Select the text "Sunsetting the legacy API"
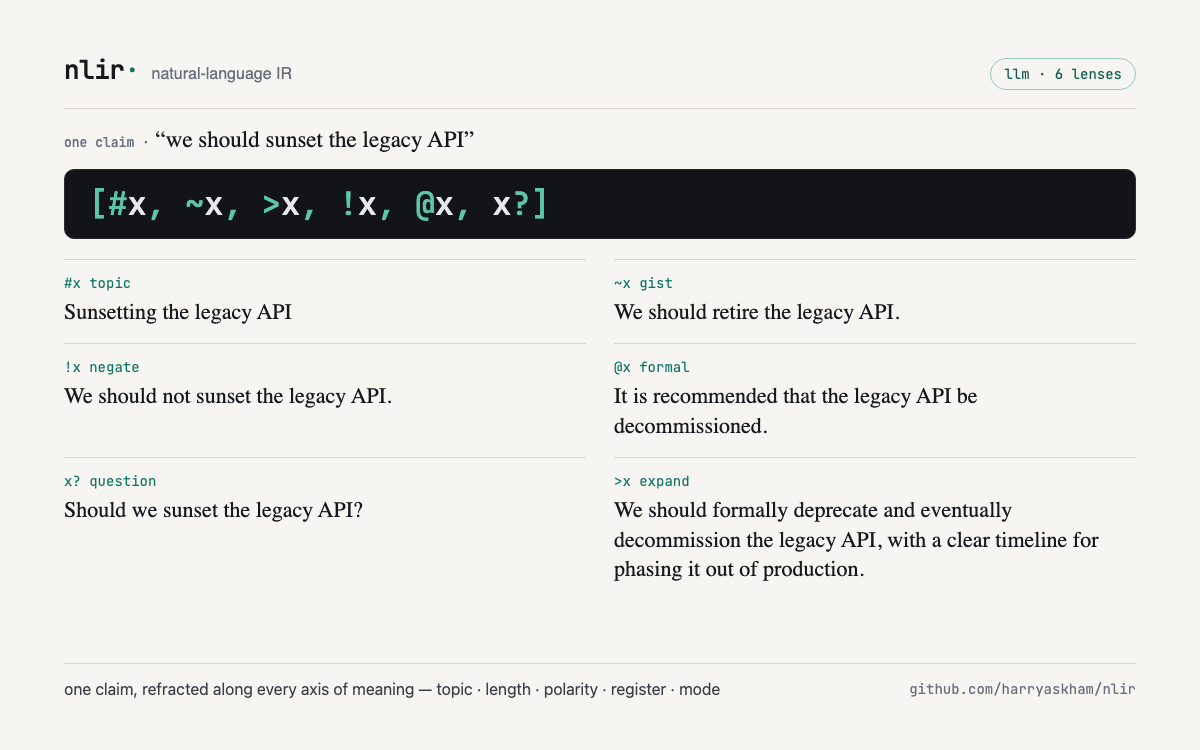The height and width of the screenshot is (750, 1200). pos(178,312)
